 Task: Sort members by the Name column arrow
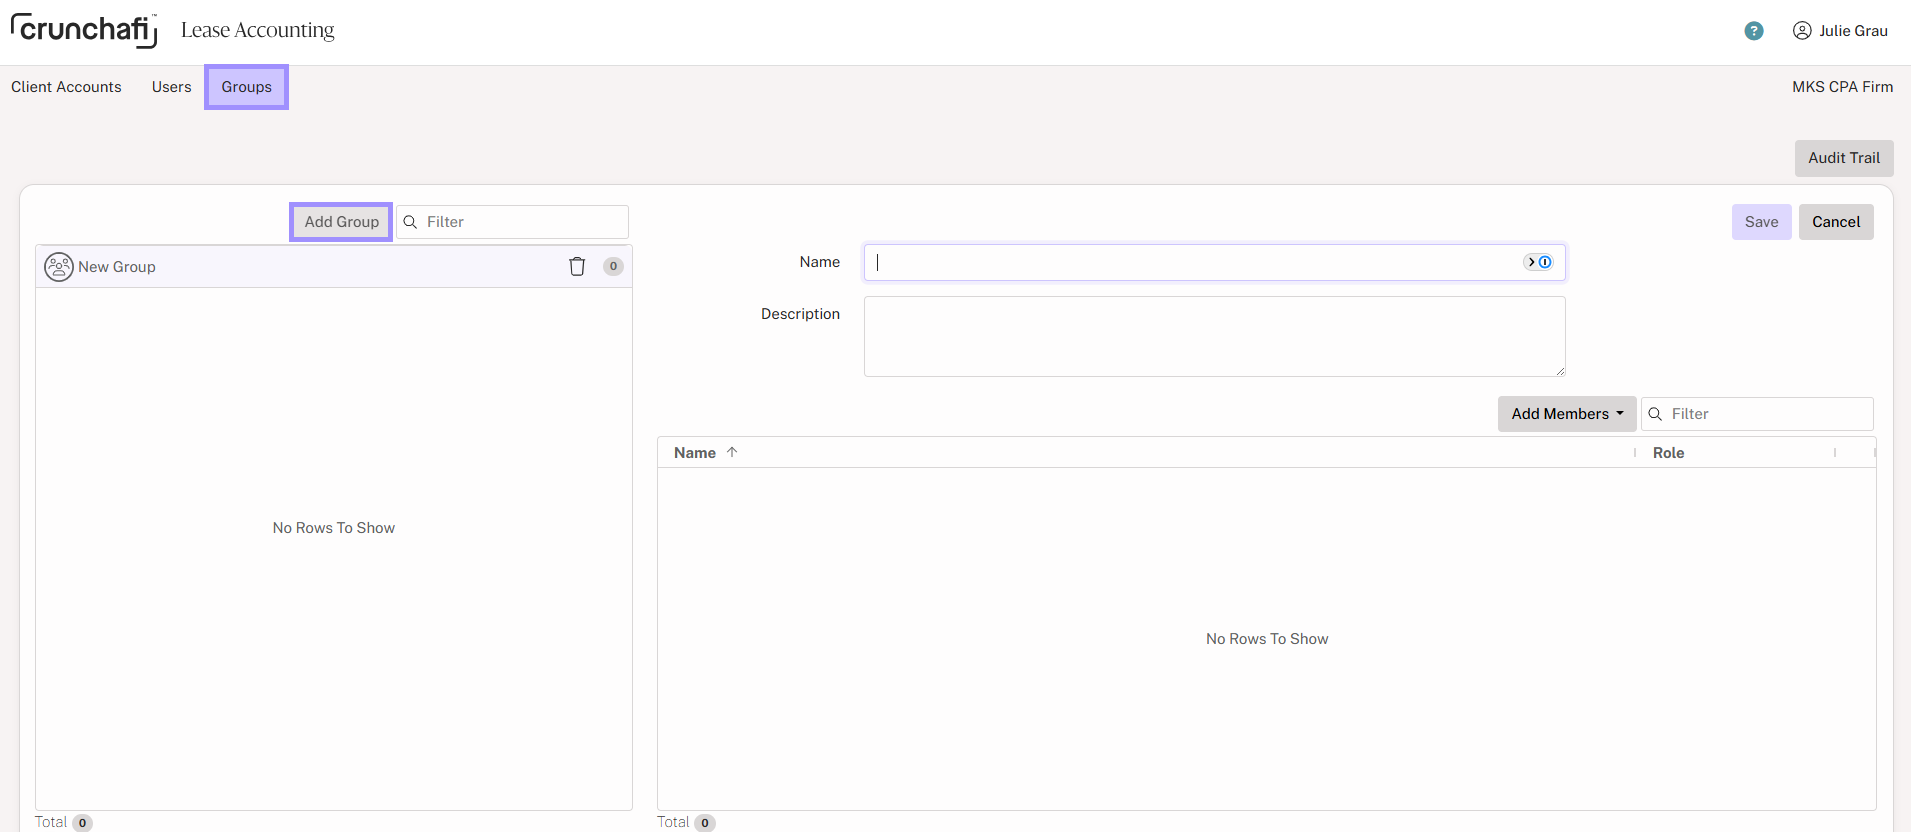click(x=732, y=453)
